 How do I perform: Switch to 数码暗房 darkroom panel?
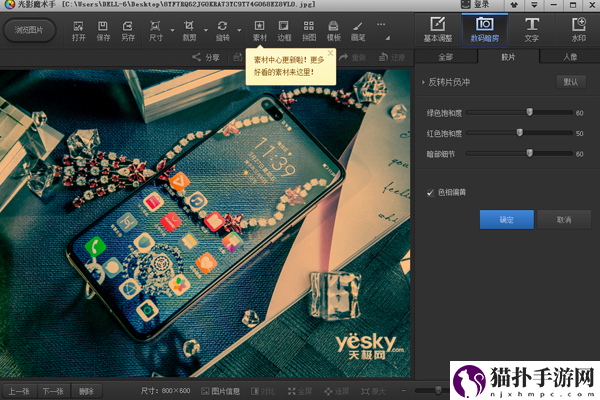coord(484,30)
